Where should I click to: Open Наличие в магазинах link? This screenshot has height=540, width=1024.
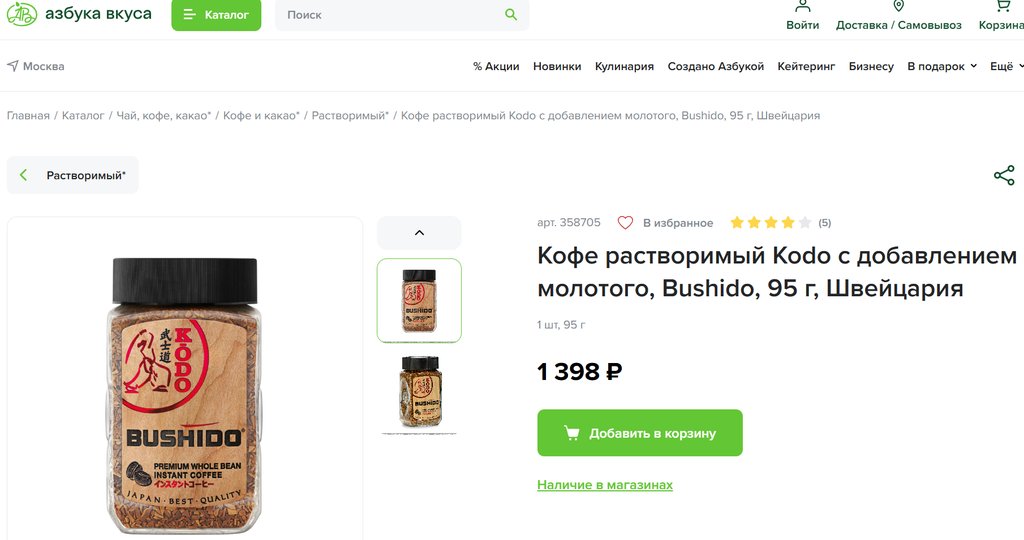tap(605, 485)
